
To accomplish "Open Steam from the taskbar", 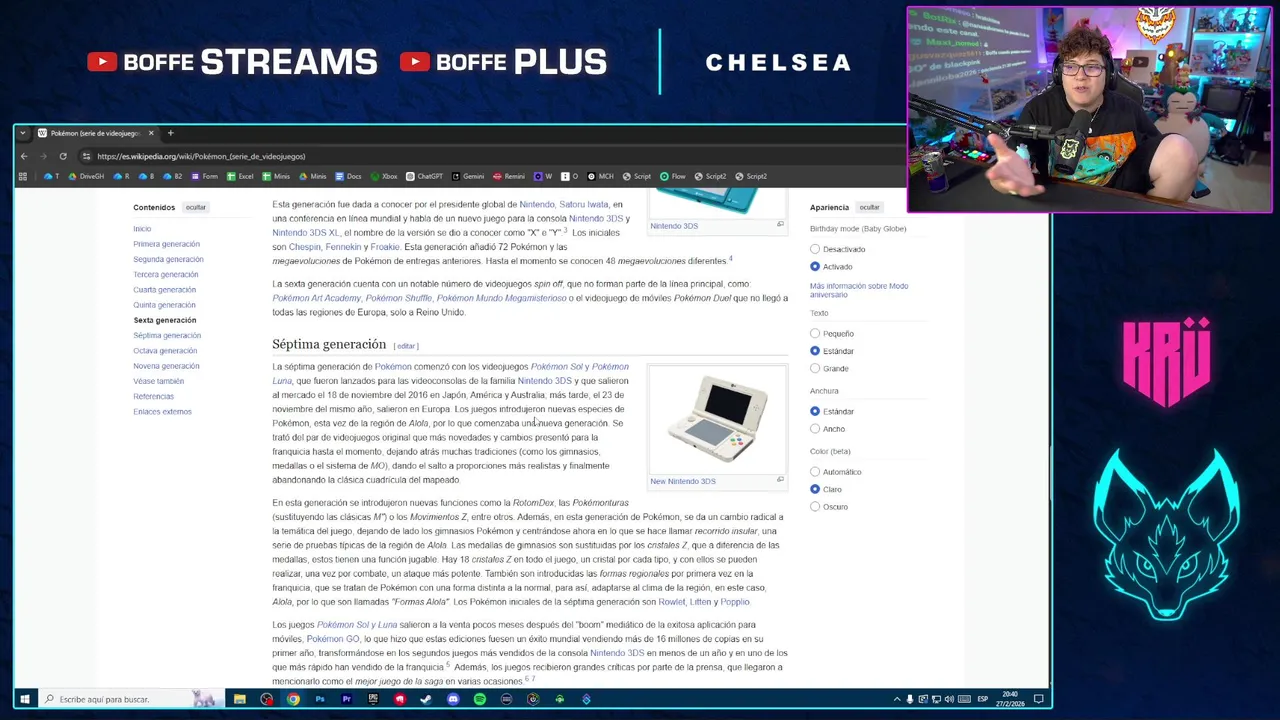I will coord(426,699).
